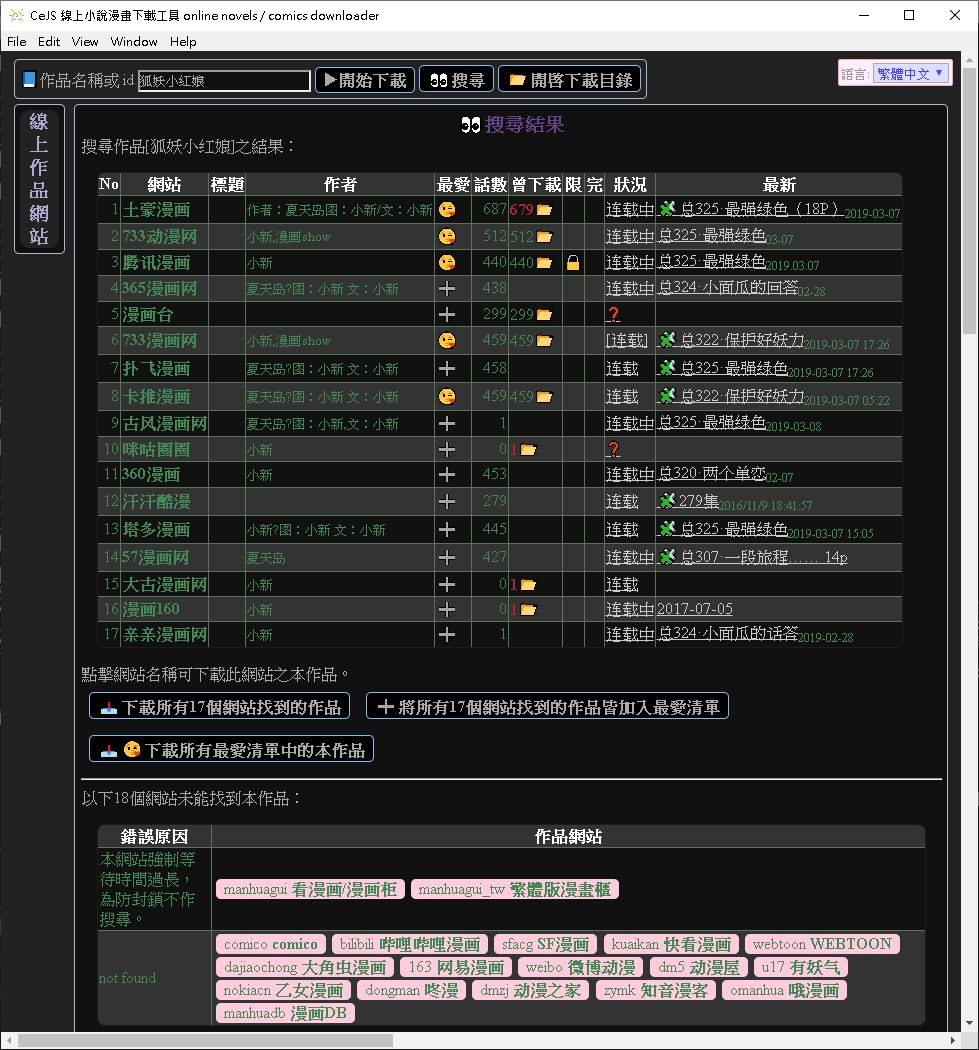The image size is (979, 1050).
Task: Toggle favorite emoji for 土豪漫画
Action: click(447, 210)
